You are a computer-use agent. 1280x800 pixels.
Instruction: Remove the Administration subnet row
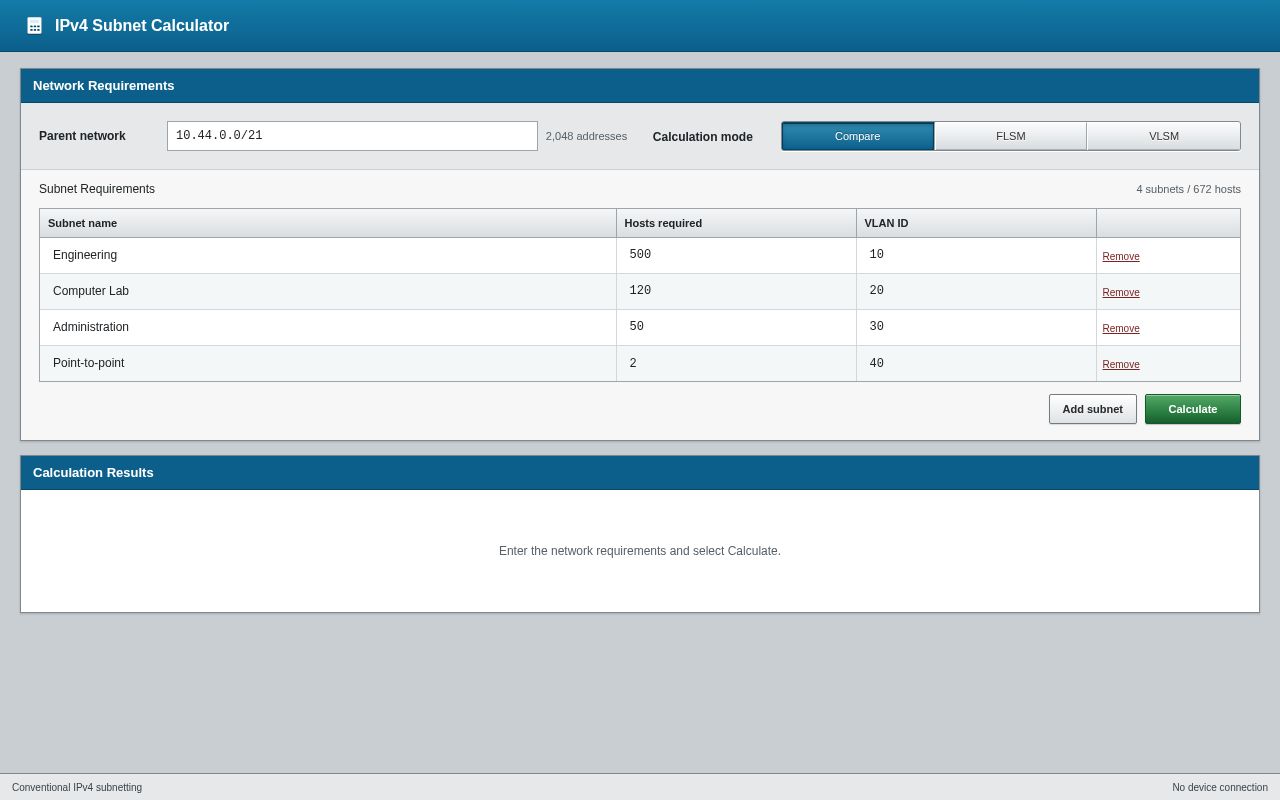tap(1121, 328)
